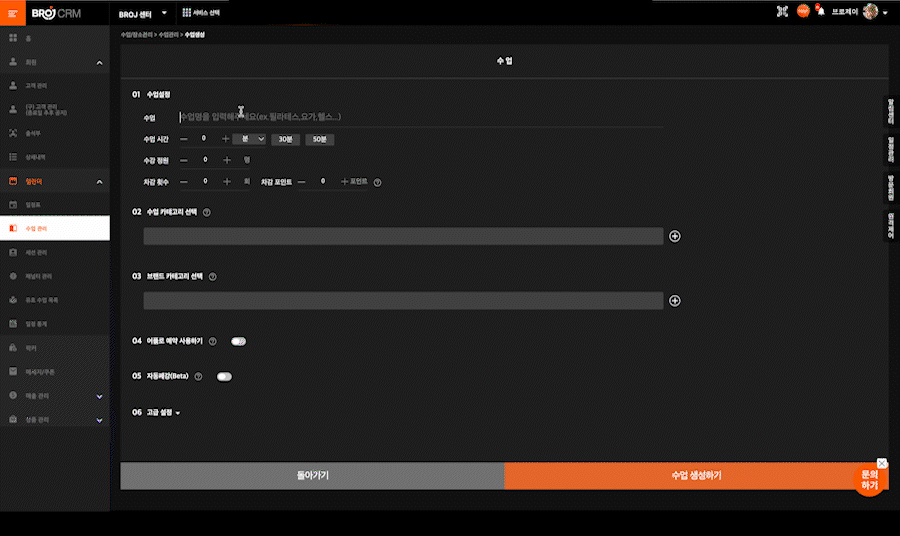Open the 서비스 선택 grid menu
Screen dimensions: 900x536
coord(201,13)
